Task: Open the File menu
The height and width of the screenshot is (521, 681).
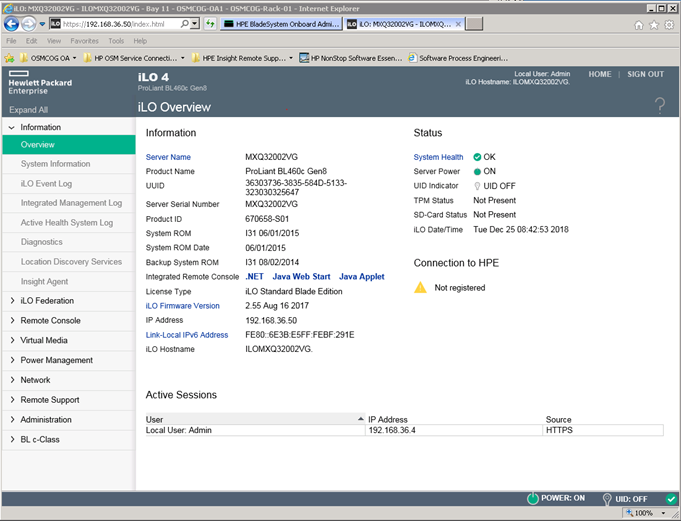Action: pos(11,41)
